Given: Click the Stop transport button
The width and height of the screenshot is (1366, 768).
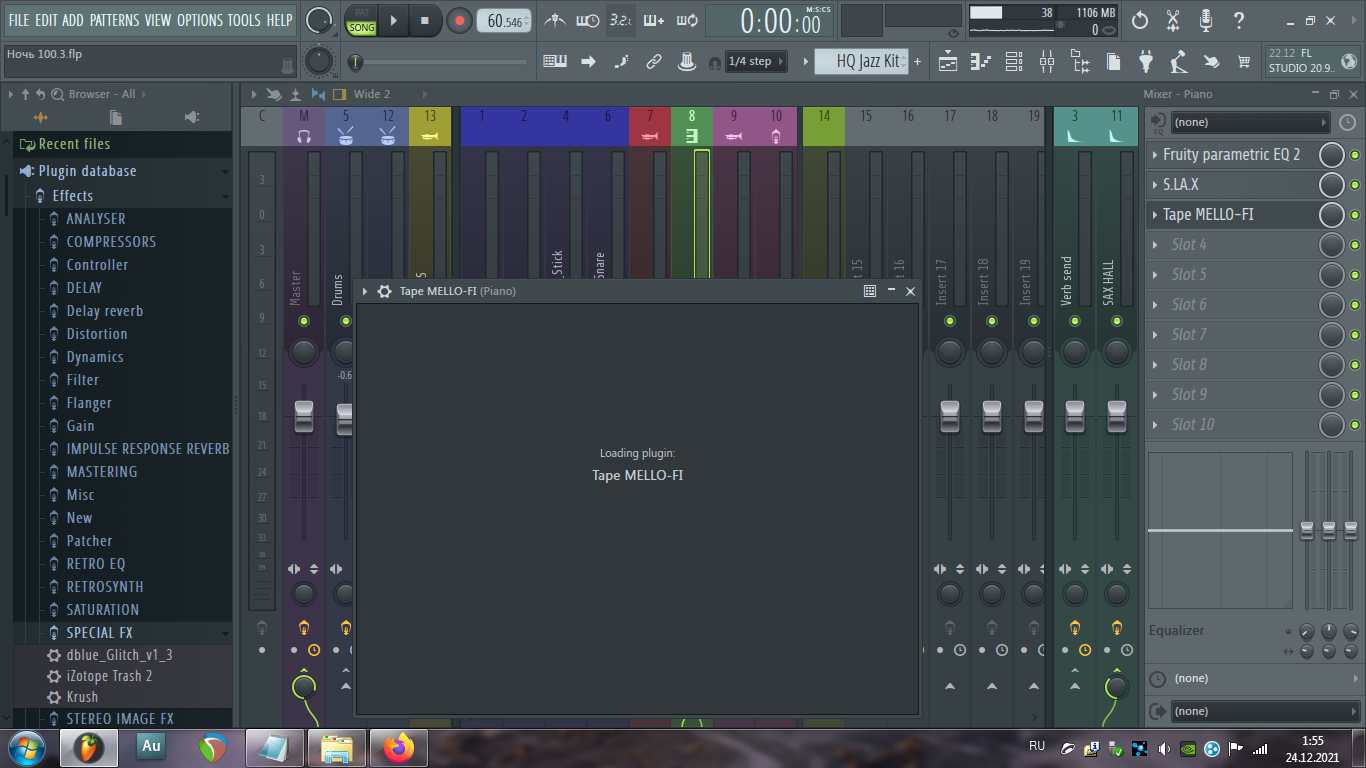Looking at the screenshot, I should point(425,20).
